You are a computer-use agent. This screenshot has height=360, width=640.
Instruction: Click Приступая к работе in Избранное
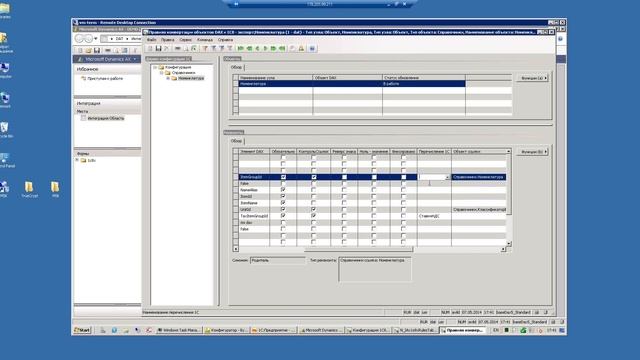pyautogui.click(x=105, y=78)
